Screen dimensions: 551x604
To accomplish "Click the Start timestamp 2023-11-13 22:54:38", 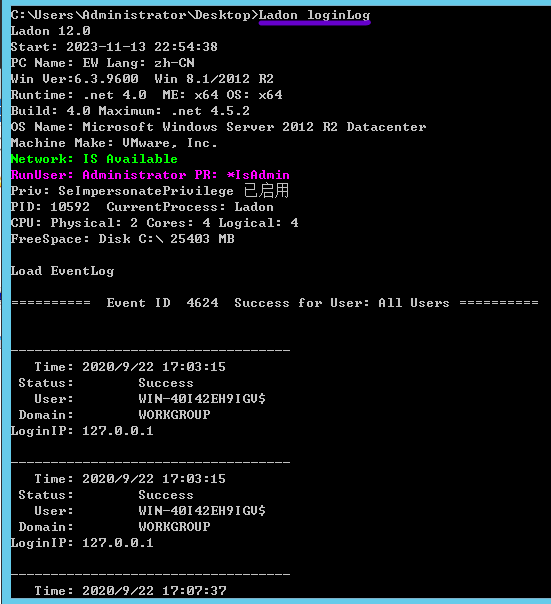I will coord(114,47).
